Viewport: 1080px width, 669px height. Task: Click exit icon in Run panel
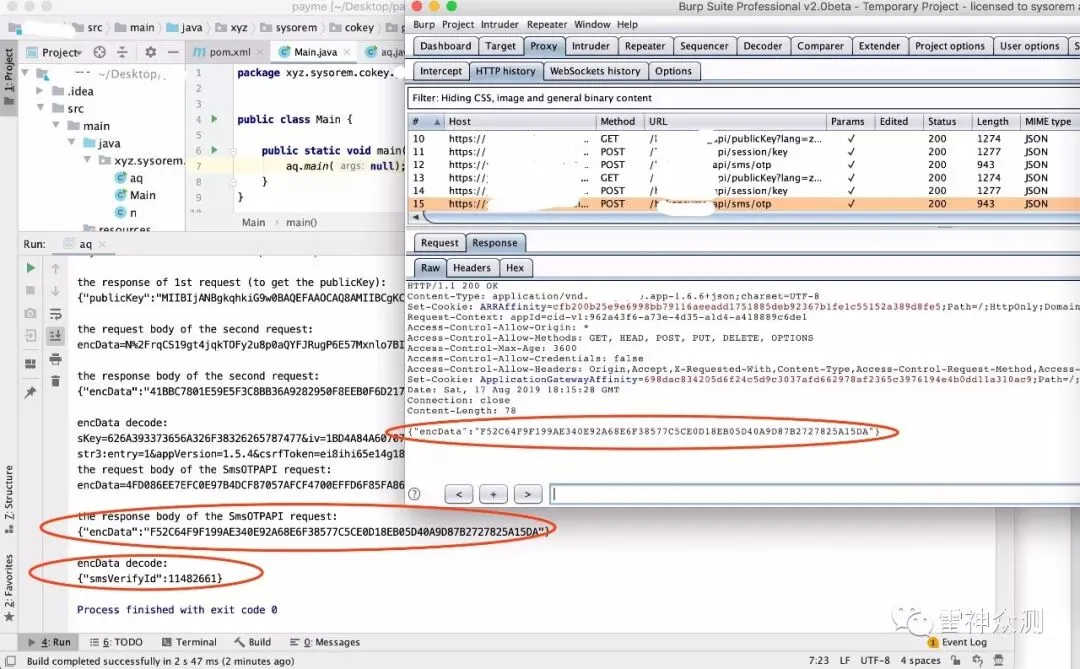coord(30,336)
